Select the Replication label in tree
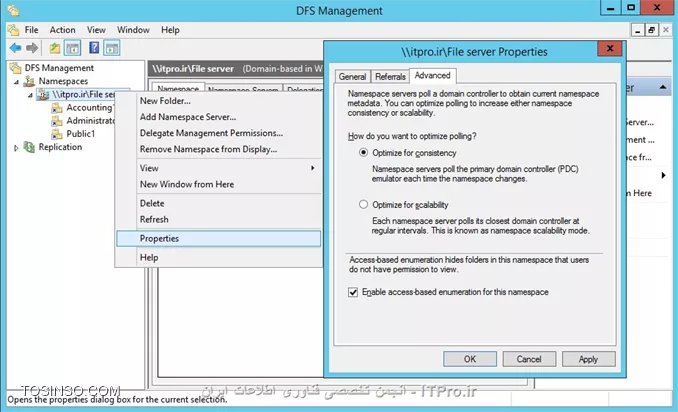678x412 pixels. point(60,147)
